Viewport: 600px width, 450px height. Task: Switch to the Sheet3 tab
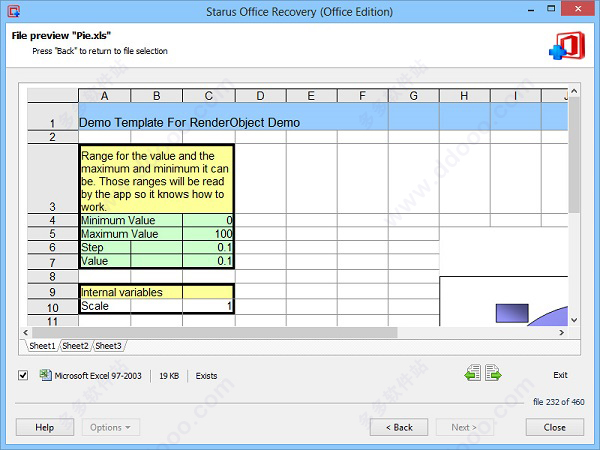tap(108, 346)
